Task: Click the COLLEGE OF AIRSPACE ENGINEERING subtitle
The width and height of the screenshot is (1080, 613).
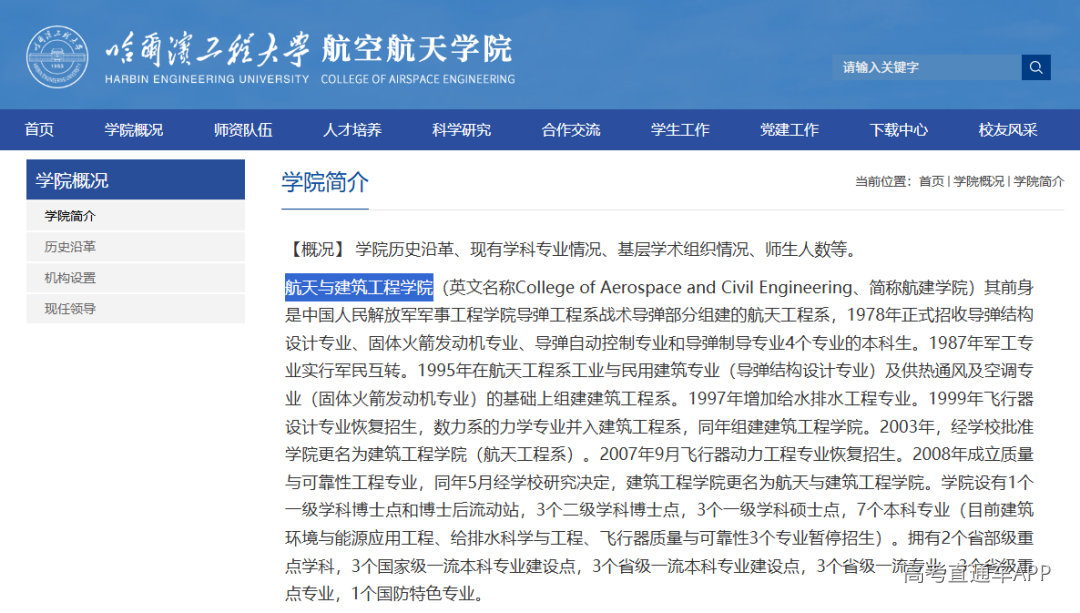Action: 417,79
